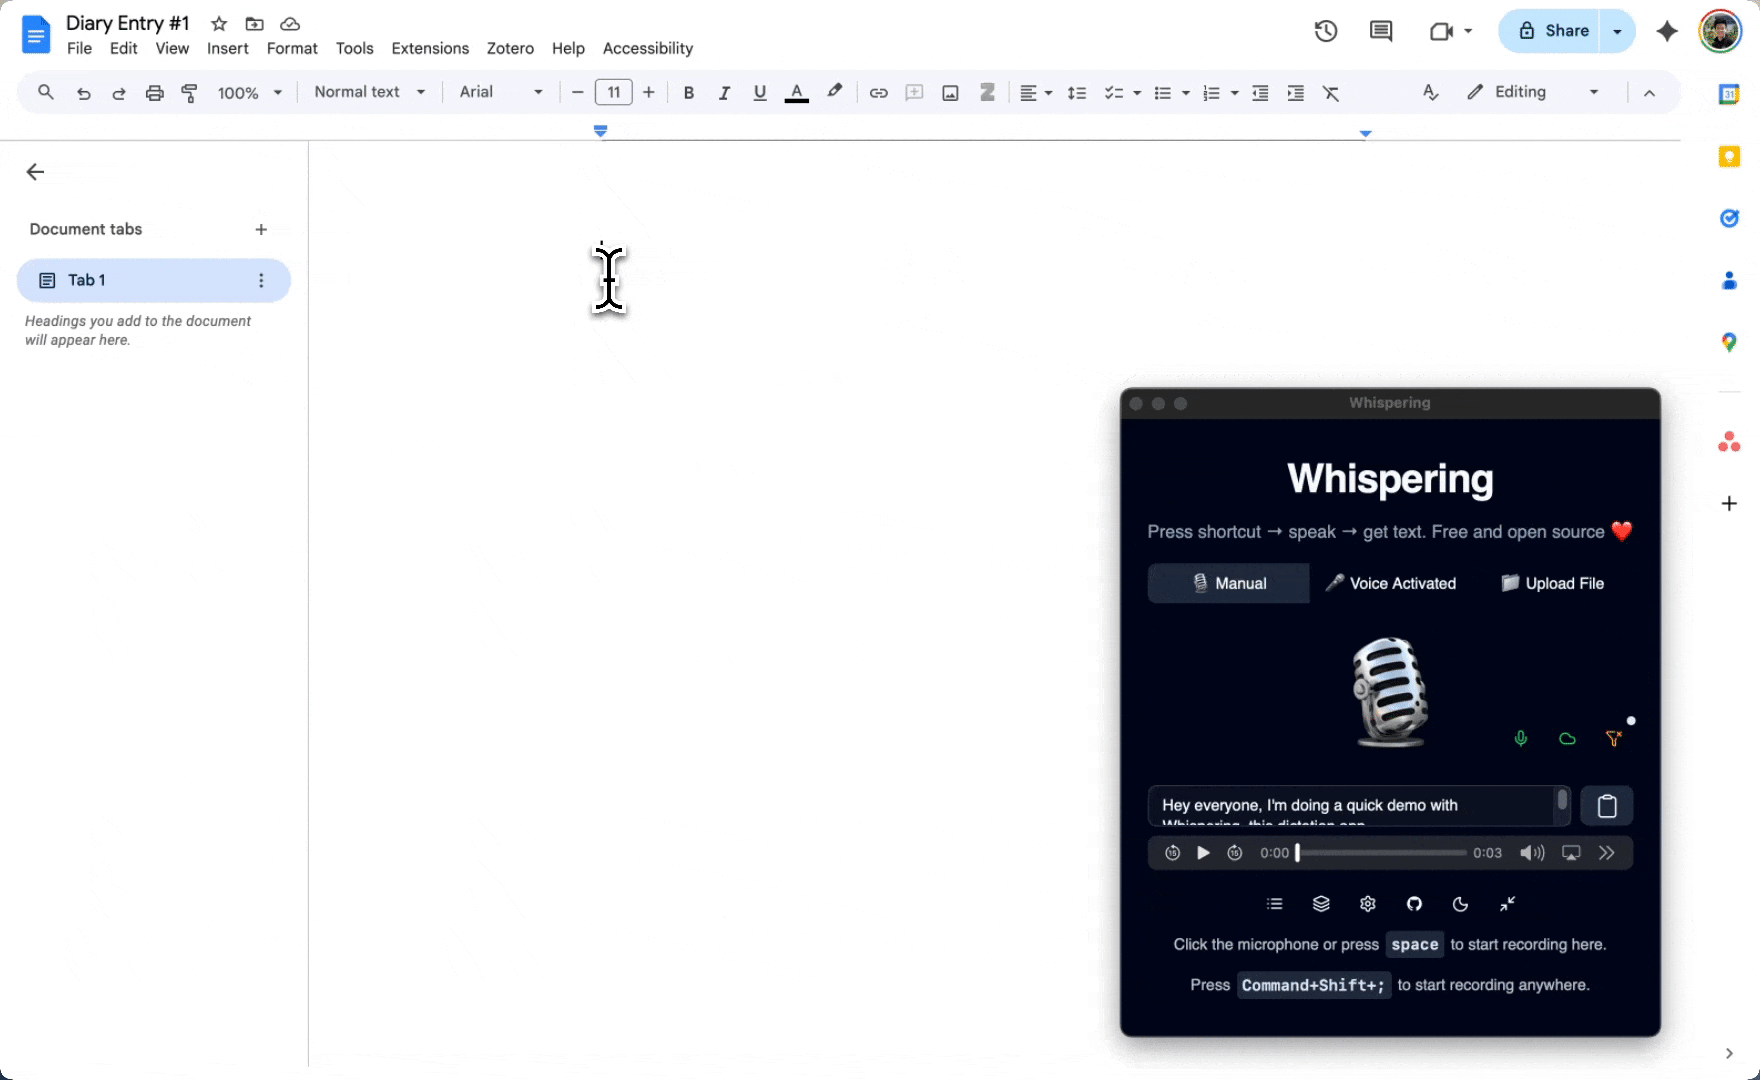Open Google Contacts side panel
Screen dimensions: 1760x1080
[x=1729, y=280]
